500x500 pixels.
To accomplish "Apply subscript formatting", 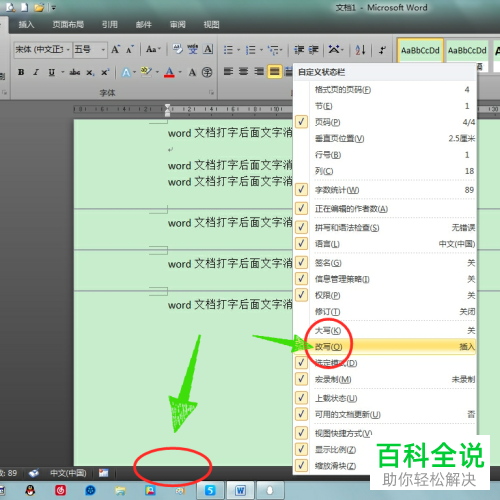I will coord(90,72).
